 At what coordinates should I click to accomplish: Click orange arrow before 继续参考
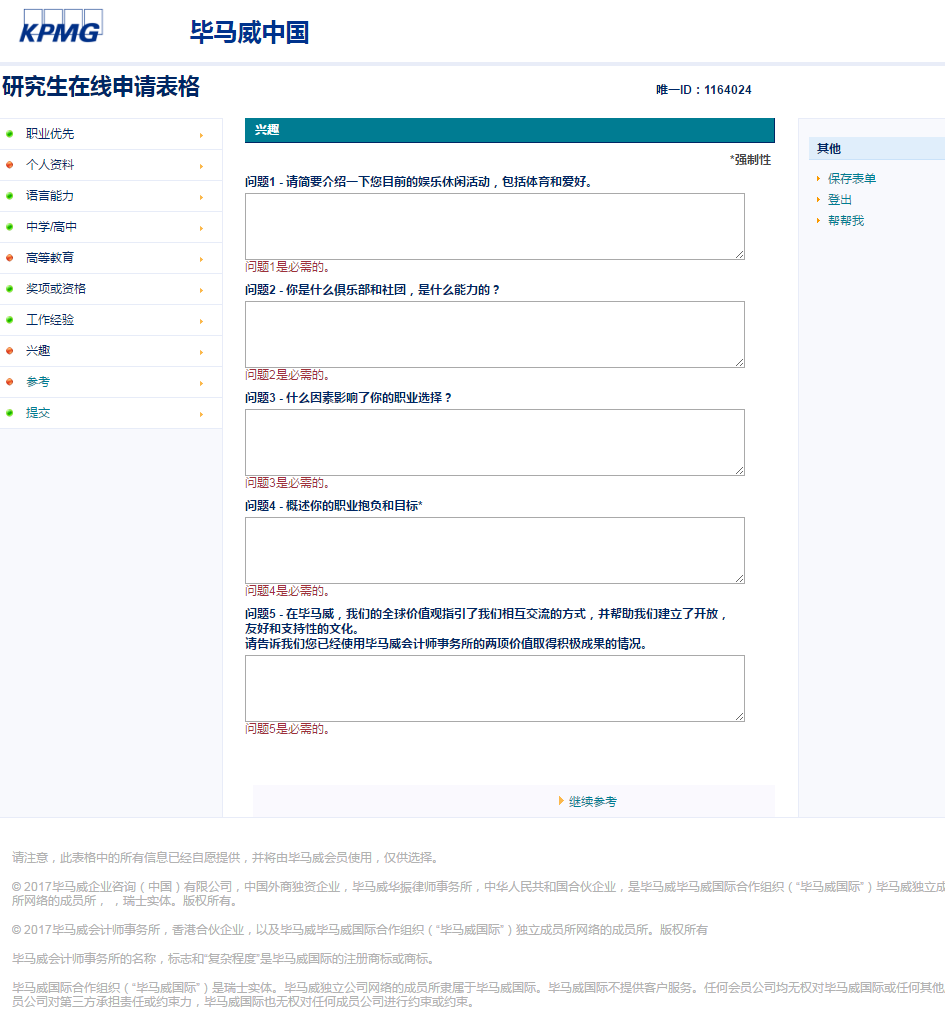click(561, 801)
